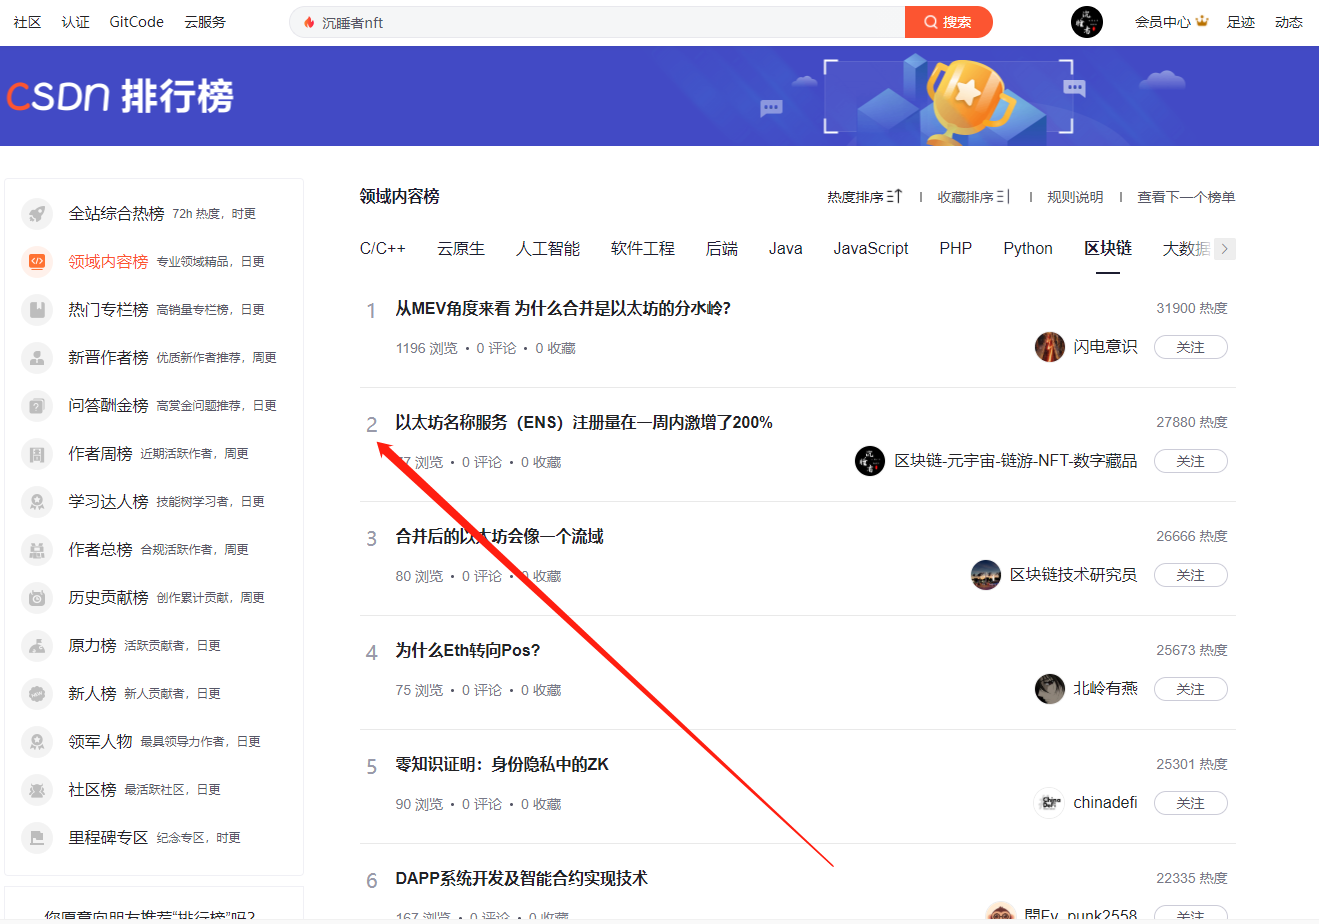Open 查看下一个榜单 link
Viewport: 1319px width, 924px height.
click(x=1186, y=197)
